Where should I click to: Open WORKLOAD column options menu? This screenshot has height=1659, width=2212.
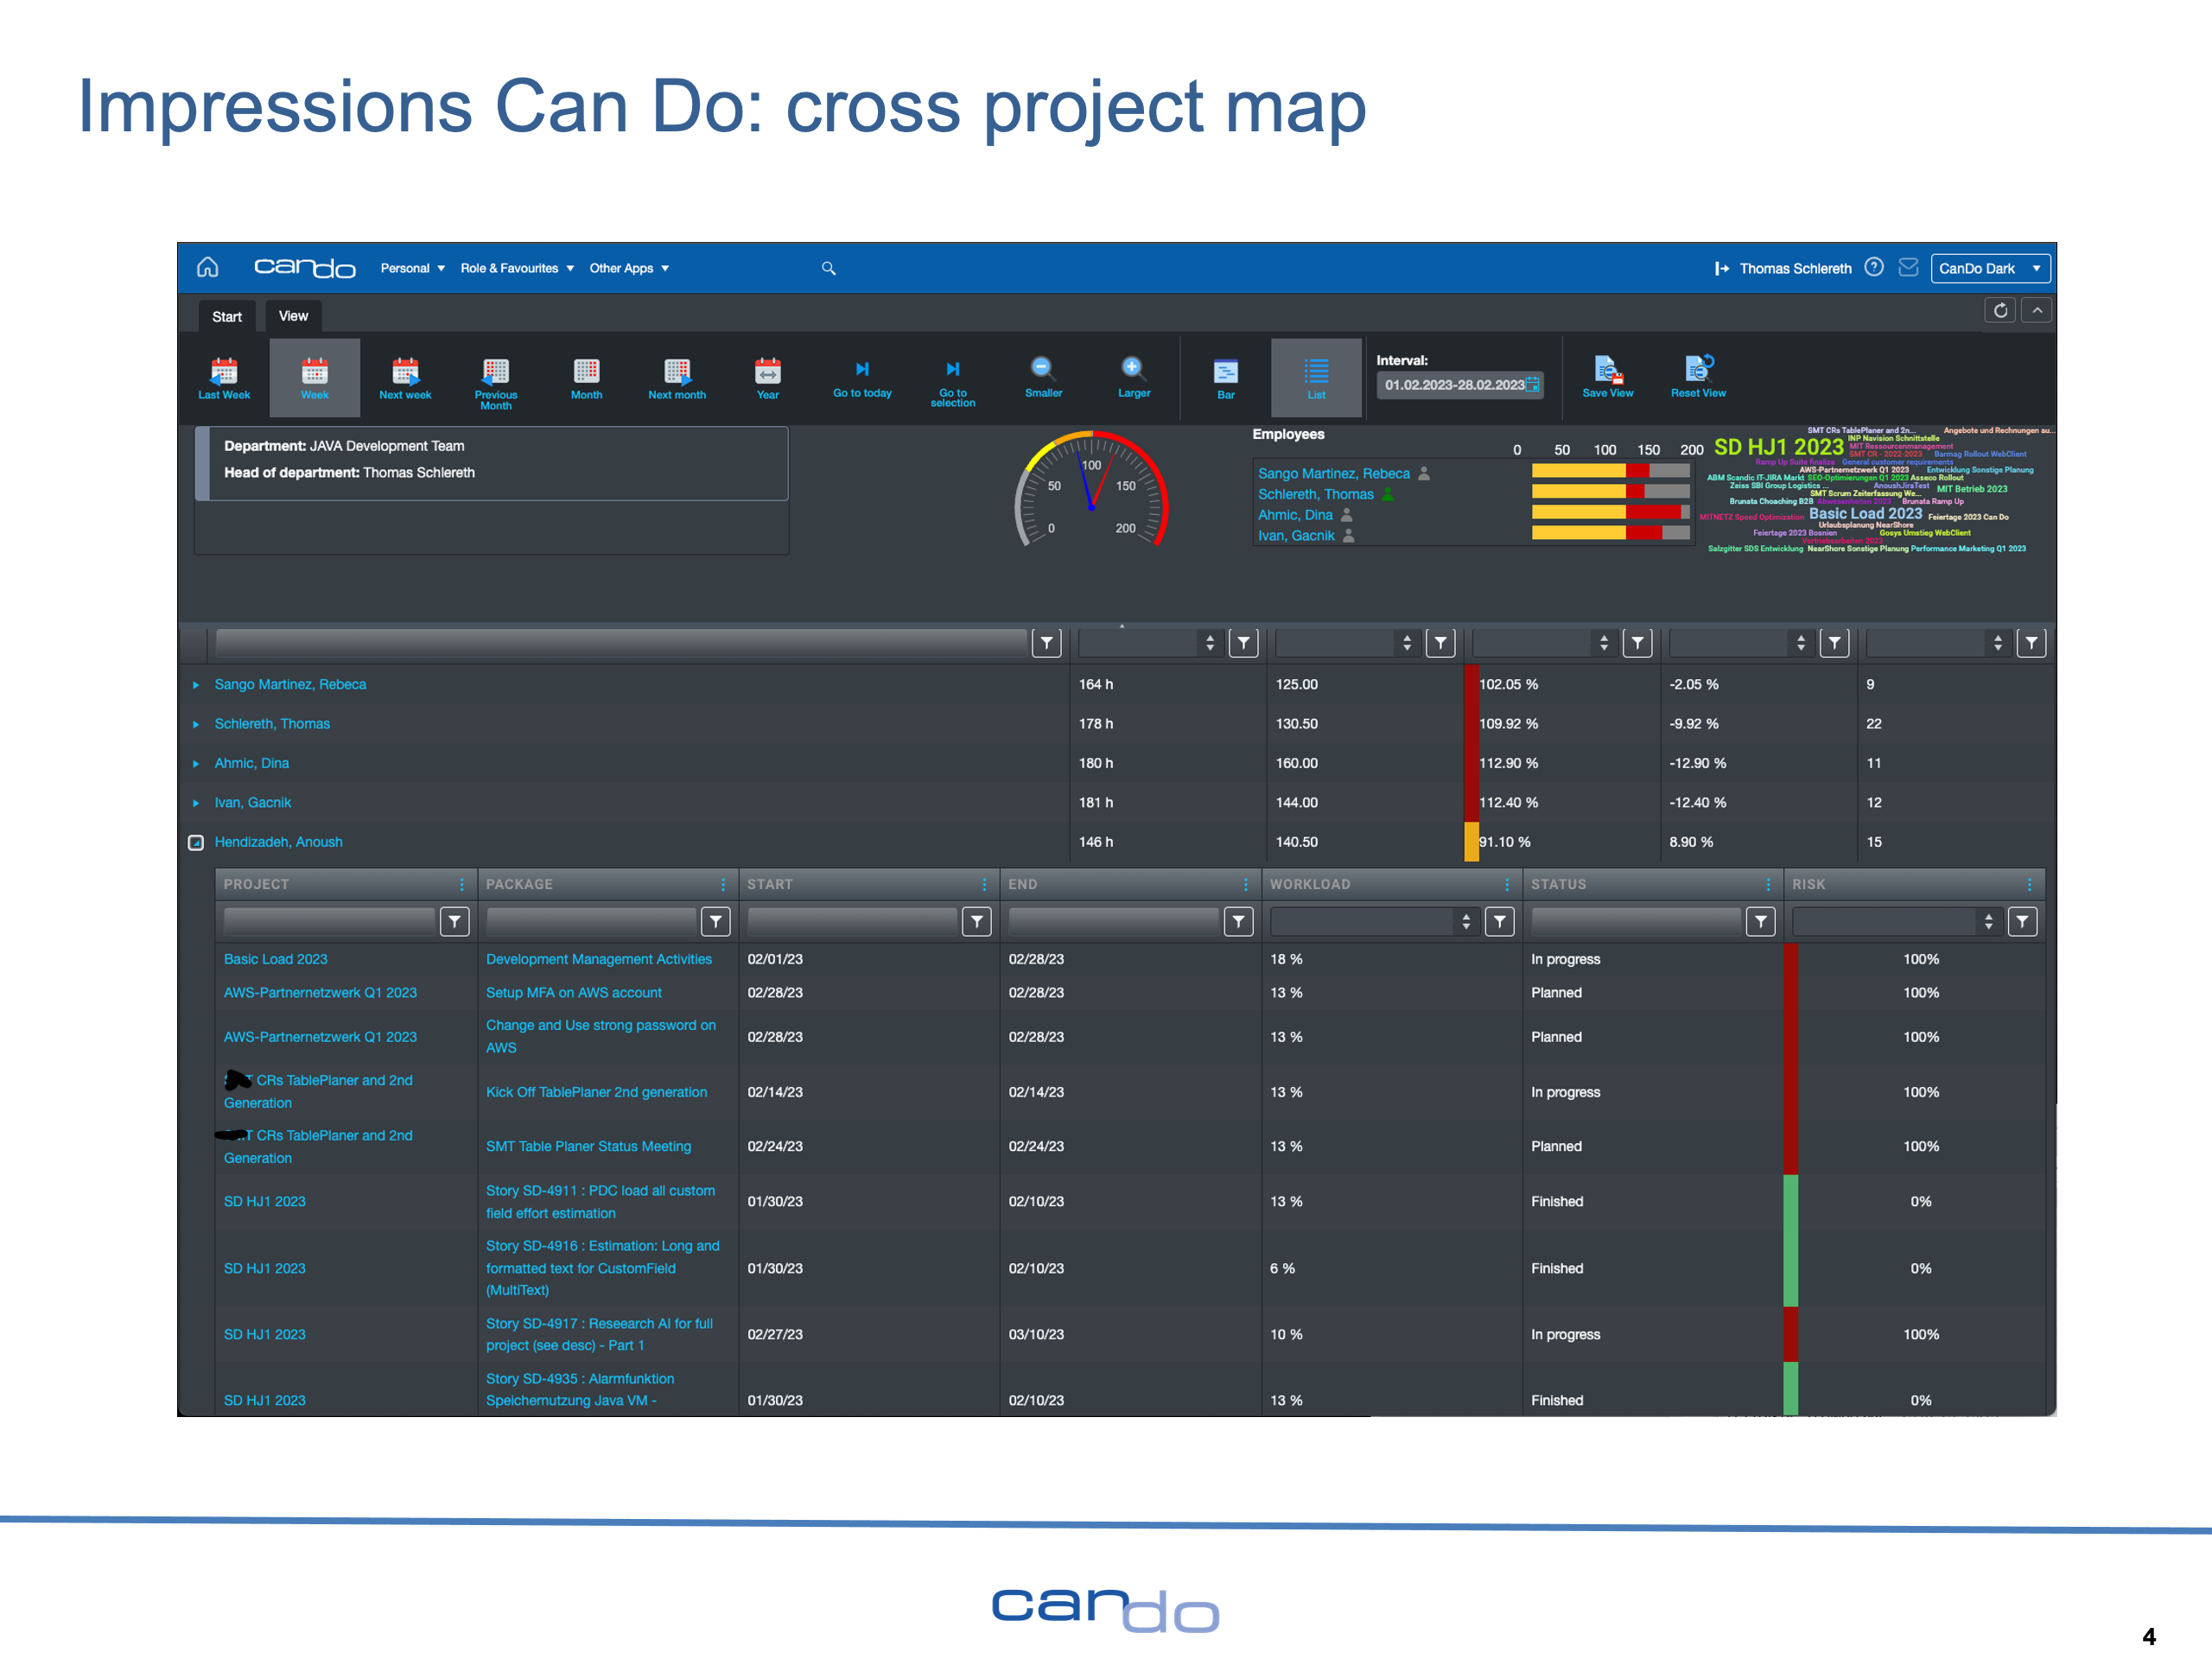click(x=1507, y=885)
